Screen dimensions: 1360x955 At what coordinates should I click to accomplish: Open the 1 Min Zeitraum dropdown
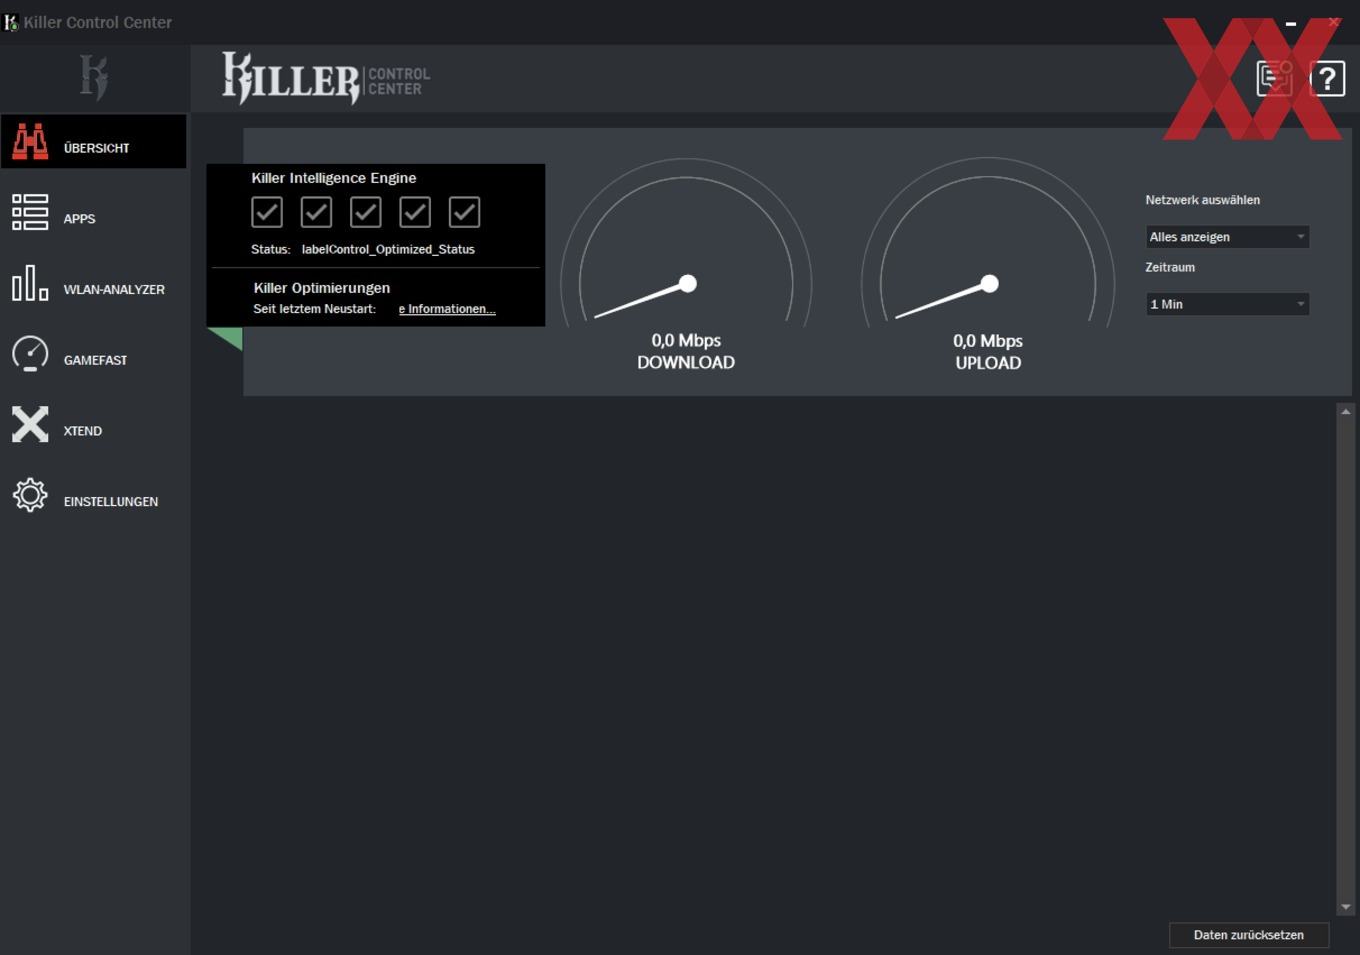(1227, 304)
